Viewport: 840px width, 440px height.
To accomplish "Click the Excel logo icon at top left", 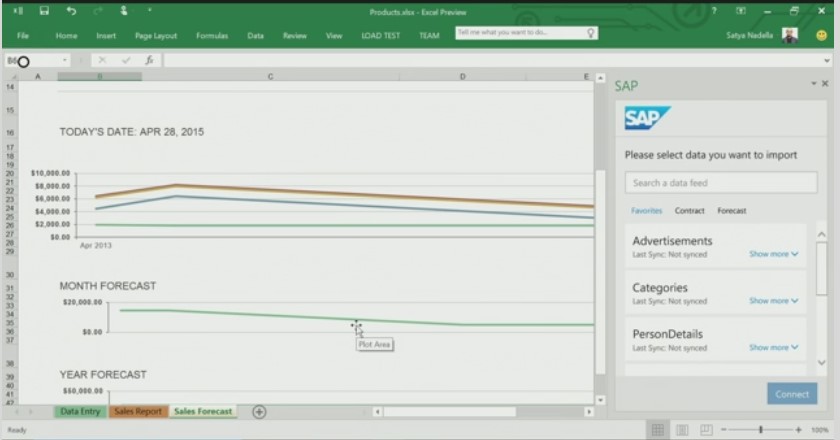I will click(18, 11).
